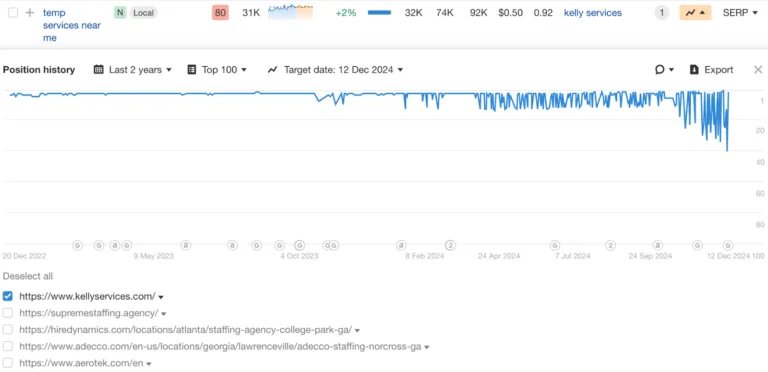Check the hiredynamics.com URL checkbox
The image size is (768, 372).
tap(7, 329)
